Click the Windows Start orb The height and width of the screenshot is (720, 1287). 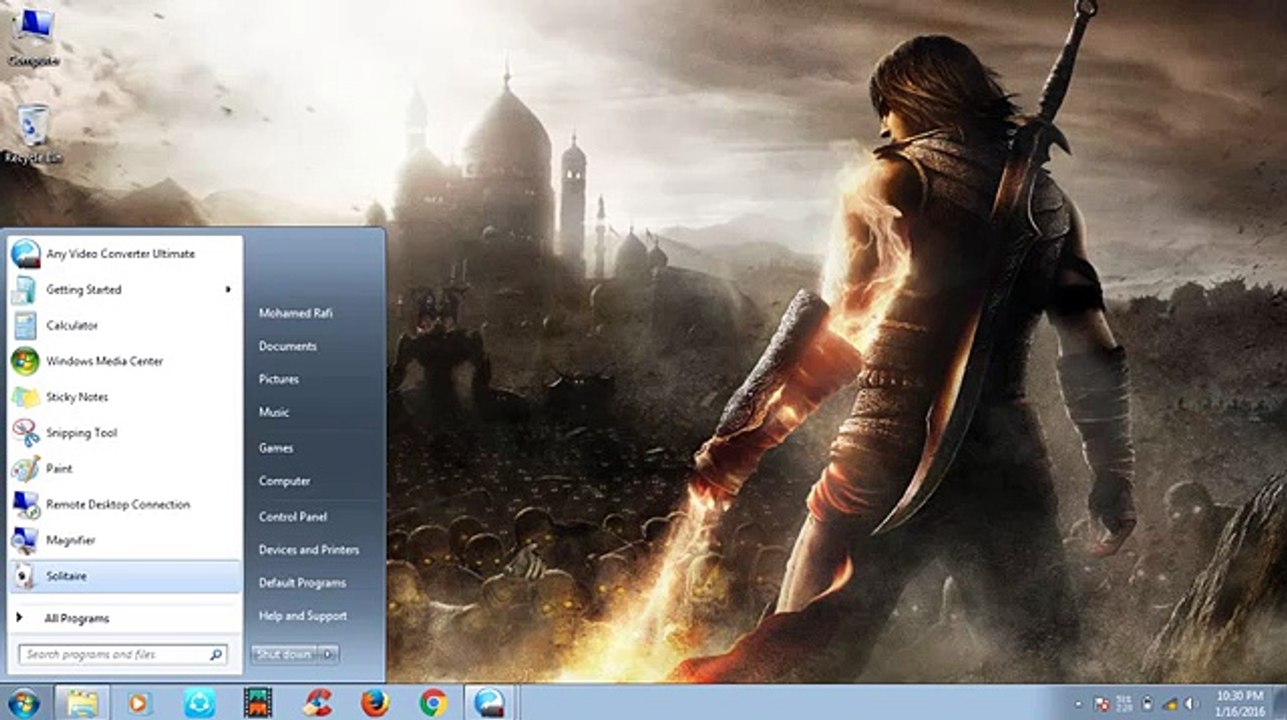(x=23, y=703)
